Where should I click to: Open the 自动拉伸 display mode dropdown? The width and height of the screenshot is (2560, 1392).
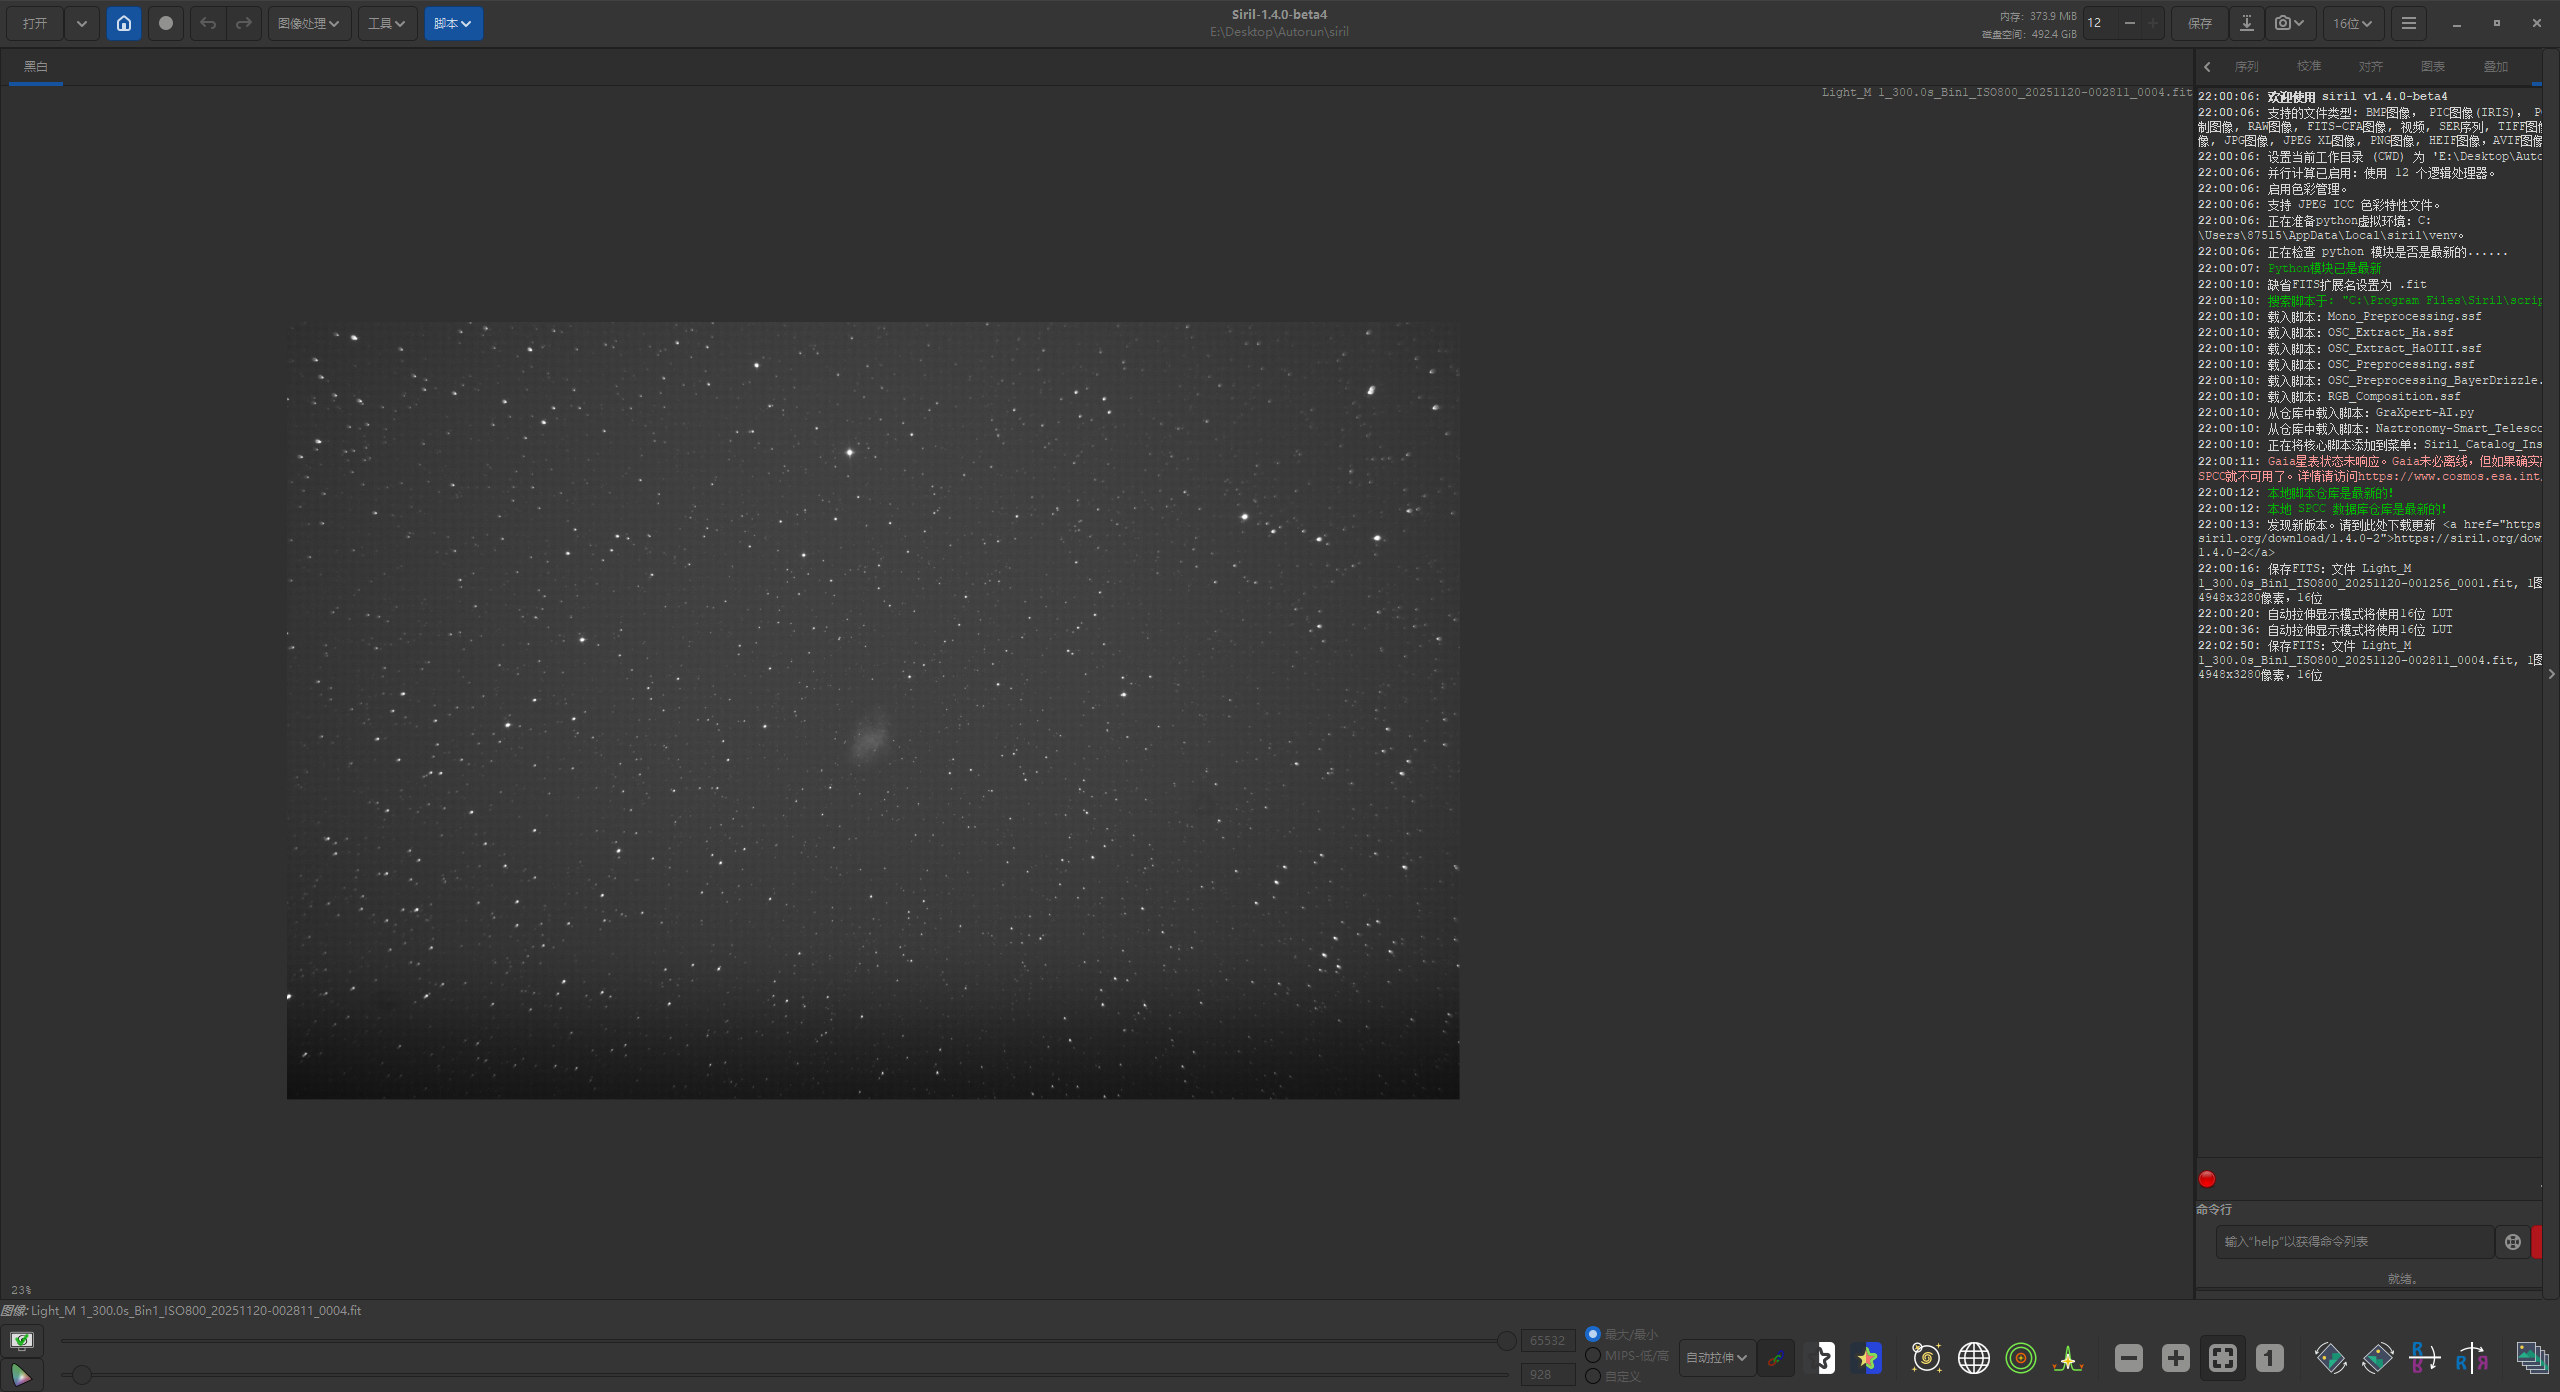[x=1716, y=1357]
